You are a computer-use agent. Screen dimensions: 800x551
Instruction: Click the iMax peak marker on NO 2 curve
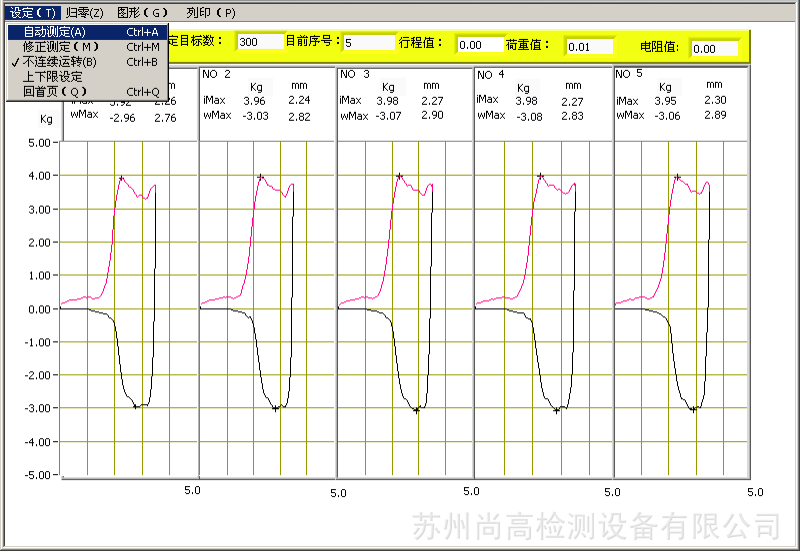click(x=260, y=177)
